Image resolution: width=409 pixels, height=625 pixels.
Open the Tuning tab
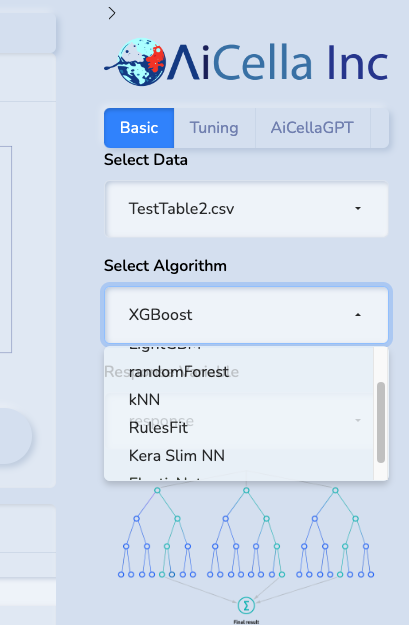214,128
